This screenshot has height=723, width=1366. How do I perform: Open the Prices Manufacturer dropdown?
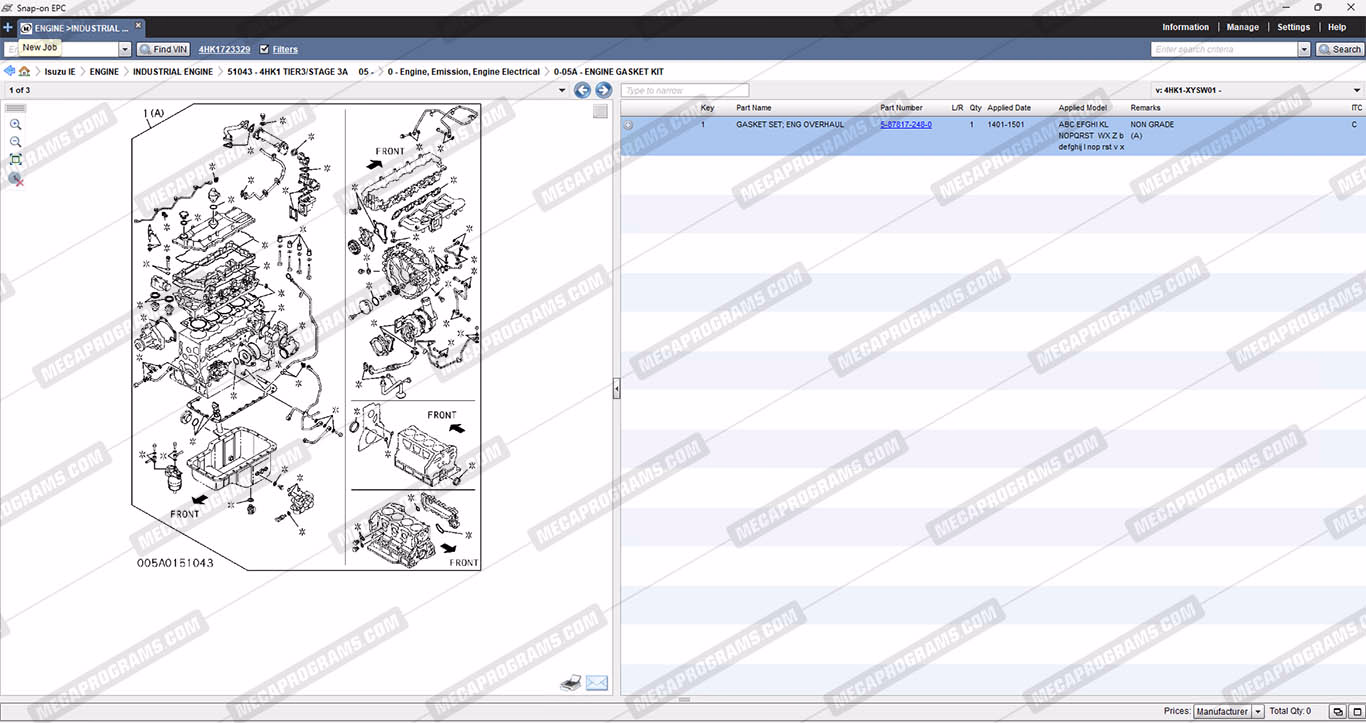point(1258,712)
